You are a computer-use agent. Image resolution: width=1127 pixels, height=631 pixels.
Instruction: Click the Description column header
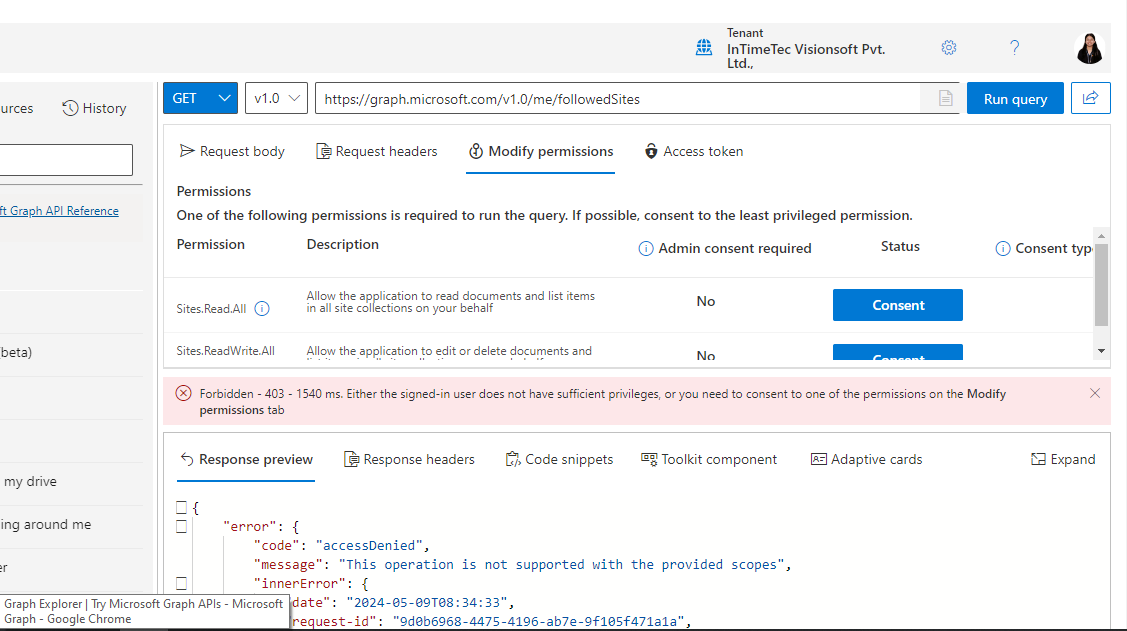pos(343,244)
